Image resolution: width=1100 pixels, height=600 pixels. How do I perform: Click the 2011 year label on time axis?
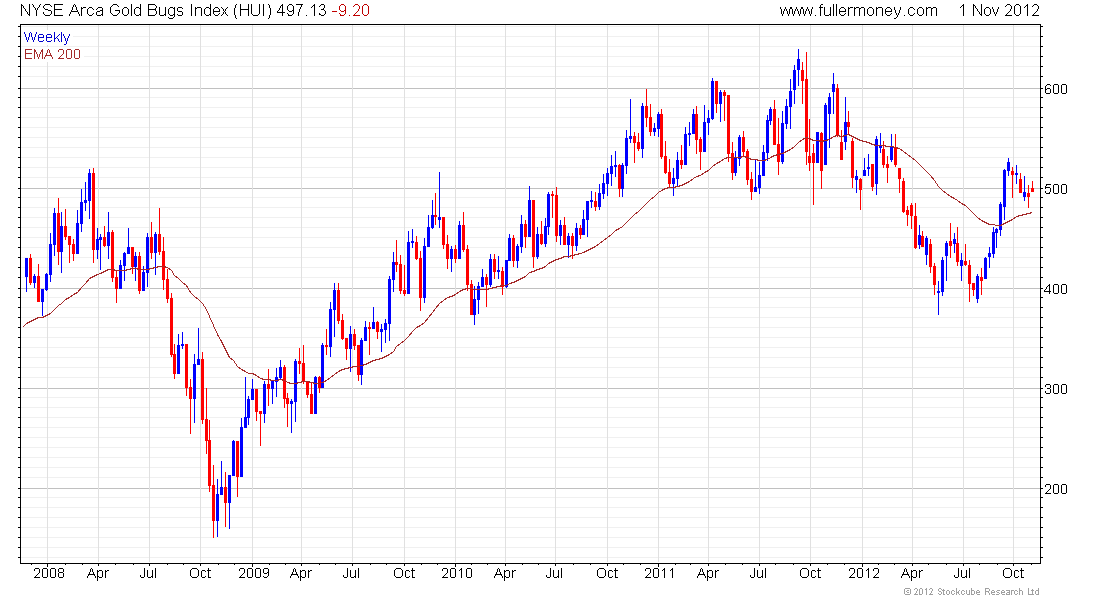(659, 573)
